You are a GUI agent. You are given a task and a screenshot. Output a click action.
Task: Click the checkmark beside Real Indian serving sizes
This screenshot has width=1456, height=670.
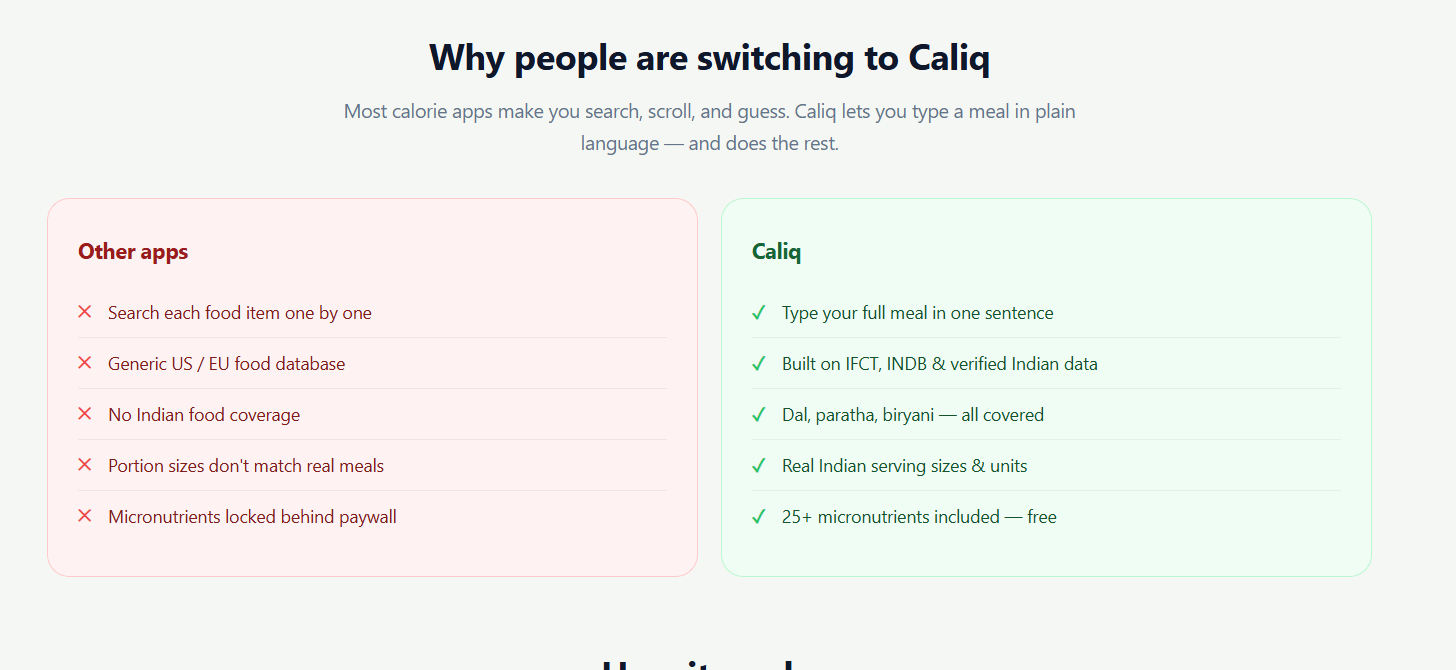point(759,466)
